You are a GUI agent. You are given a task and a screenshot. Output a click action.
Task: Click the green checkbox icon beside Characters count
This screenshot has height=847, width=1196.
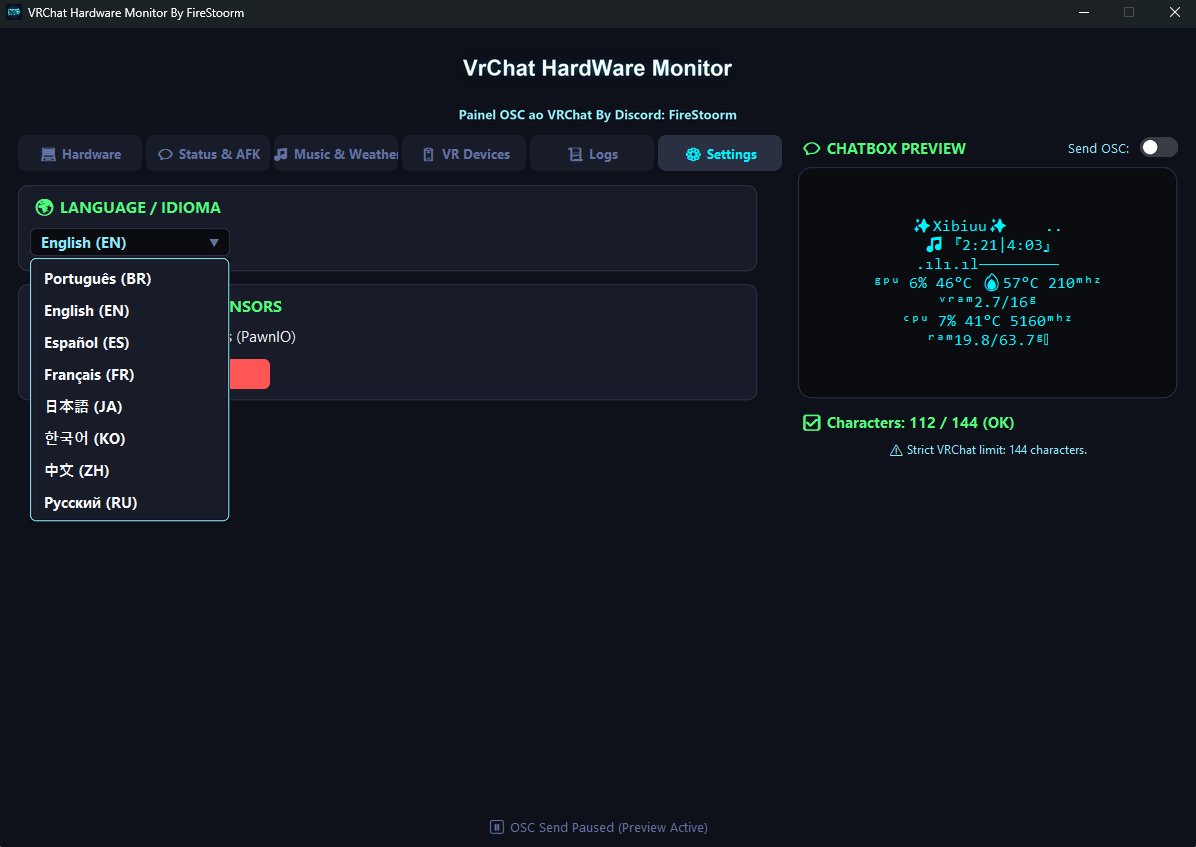(x=812, y=423)
